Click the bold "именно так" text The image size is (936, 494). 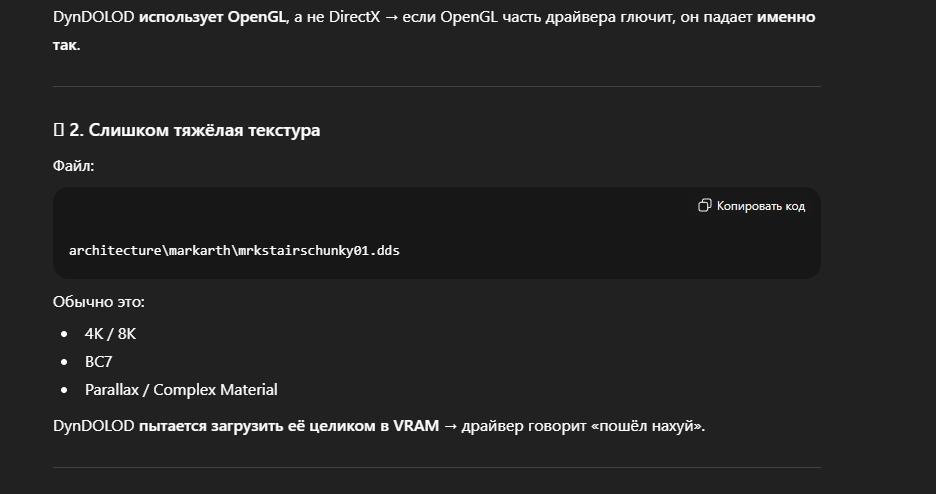coord(783,17)
